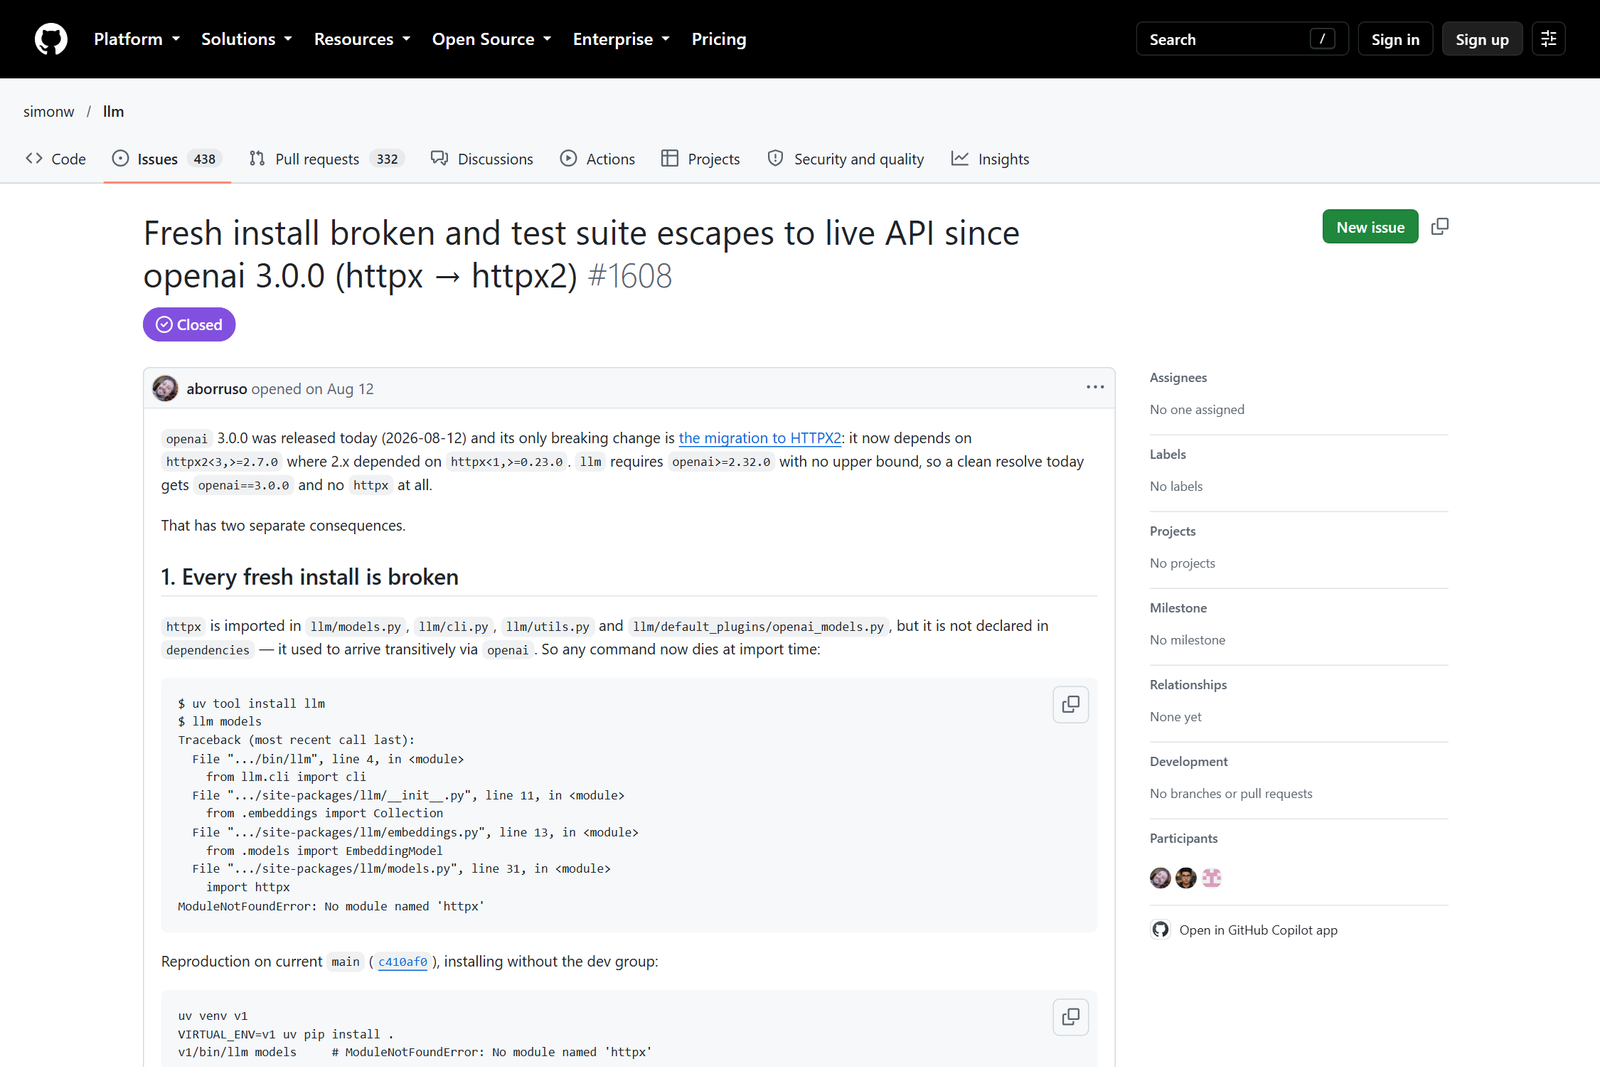Select the 'No one assigned' text
This screenshot has width=1600, height=1067.
[1197, 410]
